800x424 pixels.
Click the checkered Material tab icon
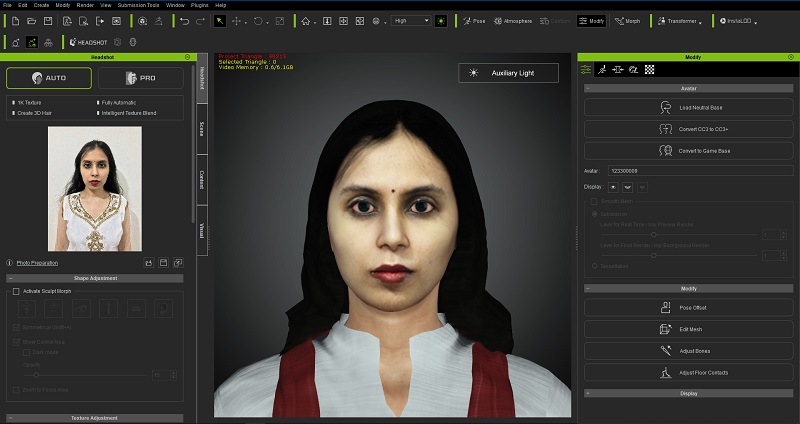[x=649, y=70]
